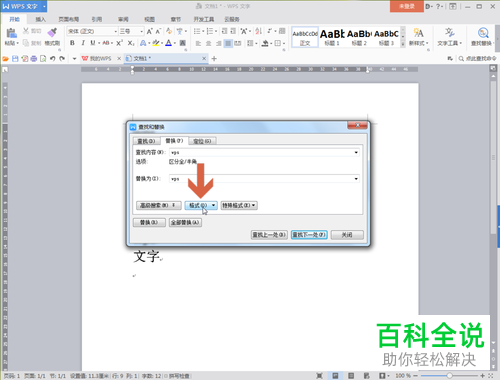Image resolution: width=500 pixels, height=380 pixels.
Task: Click the Replace All button
Action: (185, 222)
